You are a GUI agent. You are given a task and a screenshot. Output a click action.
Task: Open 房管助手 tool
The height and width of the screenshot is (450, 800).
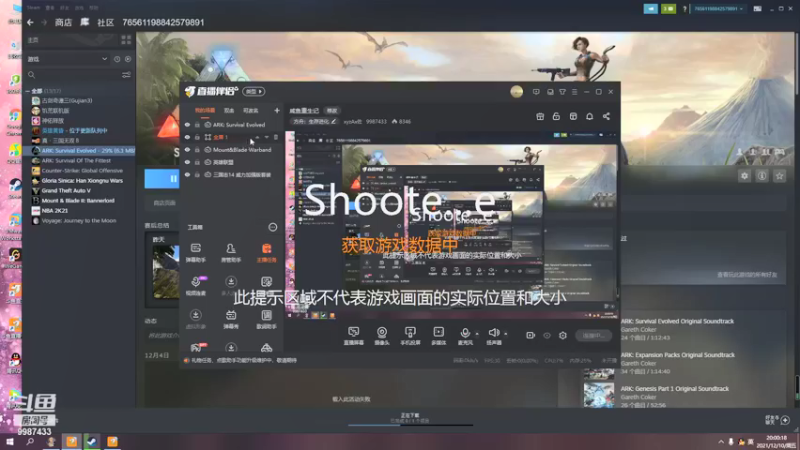coord(231,253)
